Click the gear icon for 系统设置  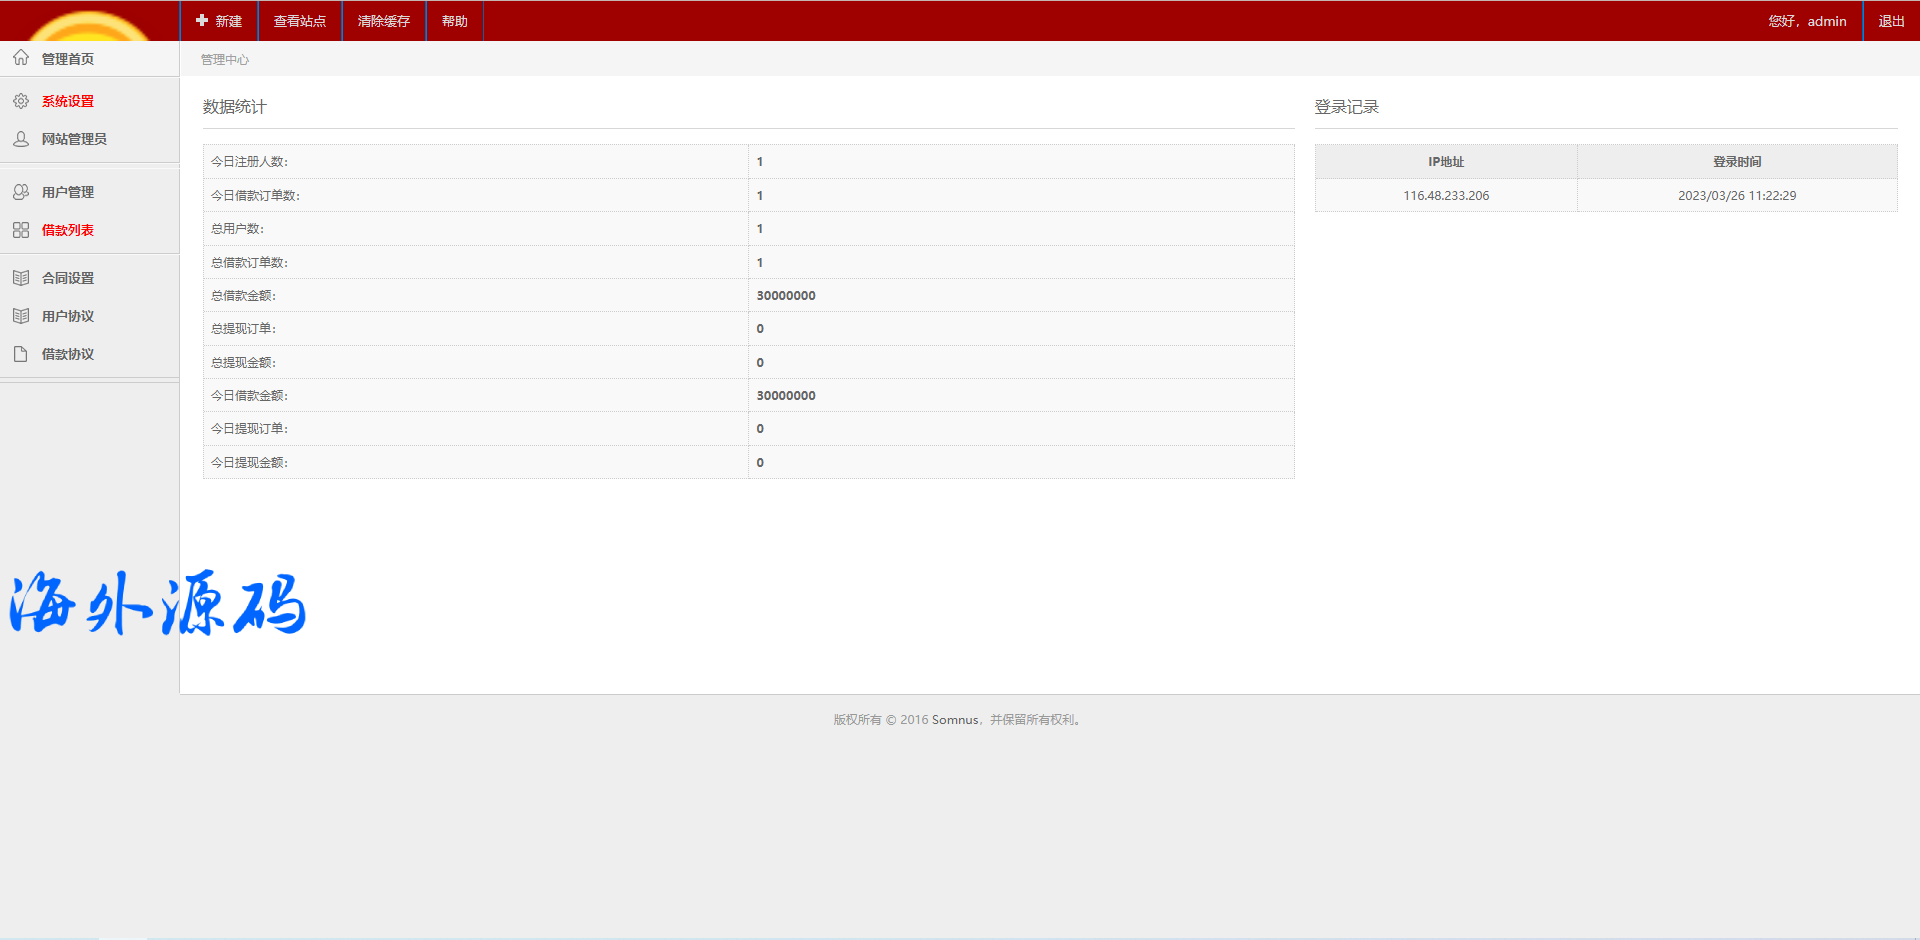(21, 101)
